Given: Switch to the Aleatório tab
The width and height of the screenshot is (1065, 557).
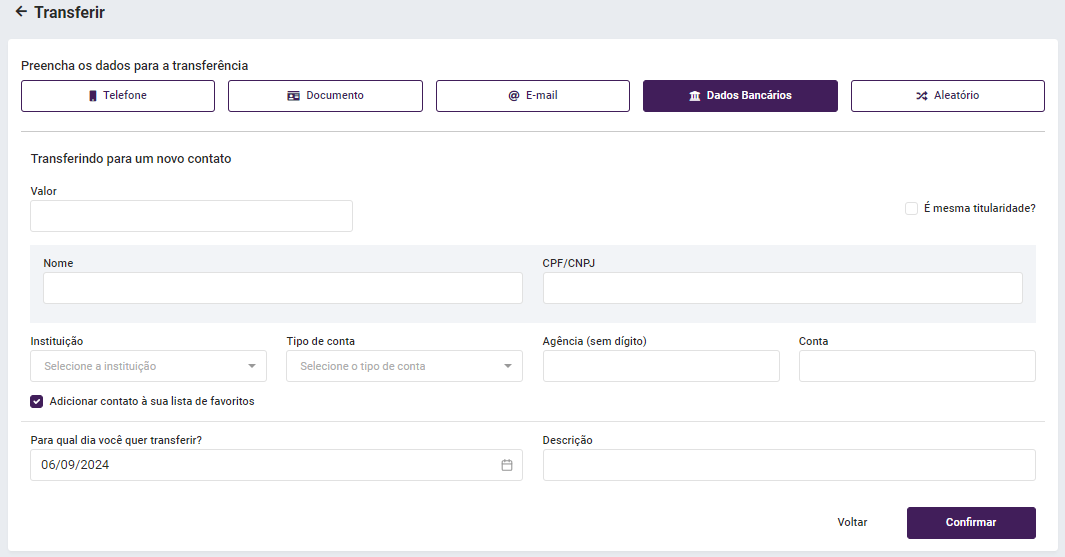Looking at the screenshot, I should click(947, 96).
